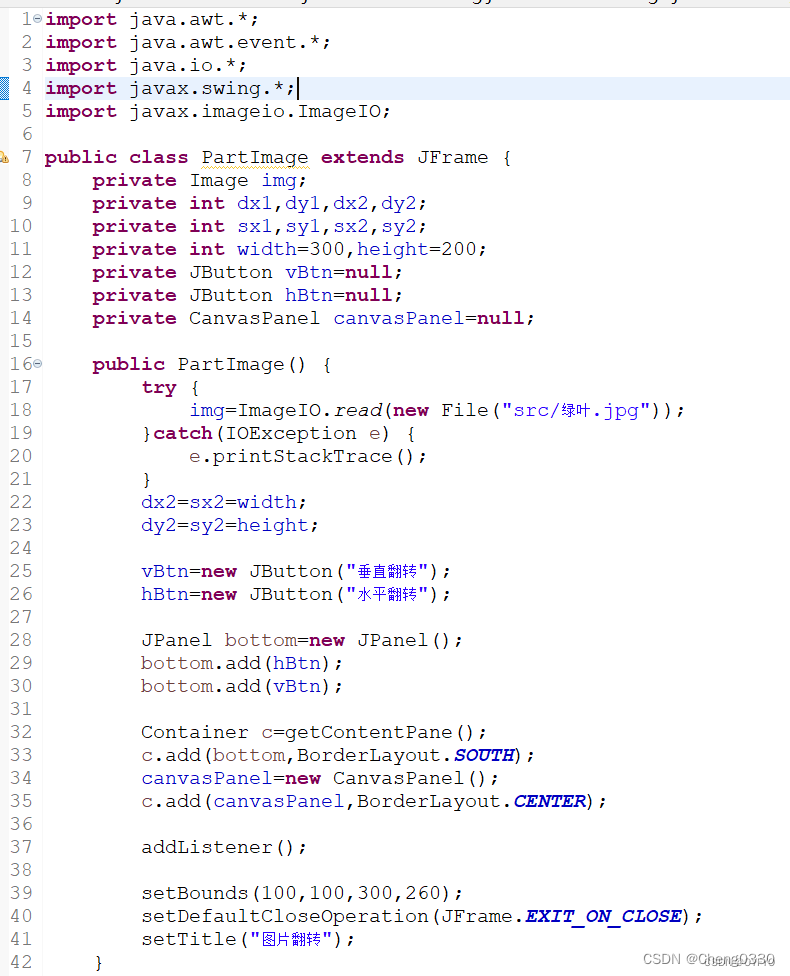Collapse the import block fold marker

pyautogui.click(x=37, y=19)
